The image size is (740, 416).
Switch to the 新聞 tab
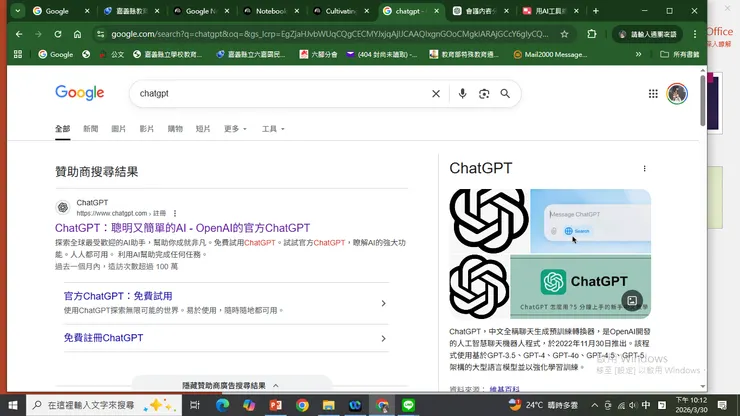[91, 129]
